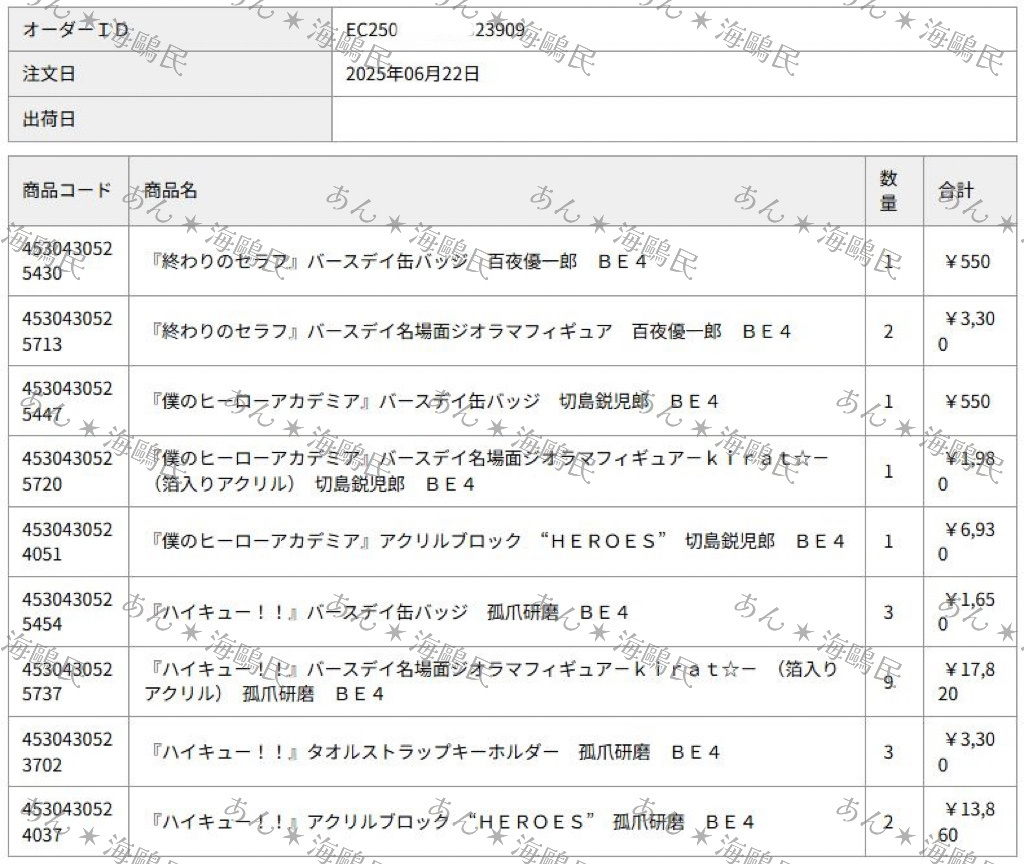Click 『ハイキュー！！』タオルストラップキーホルダー product name
Image resolution: width=1024 pixels, height=864 pixels.
(x=434, y=752)
